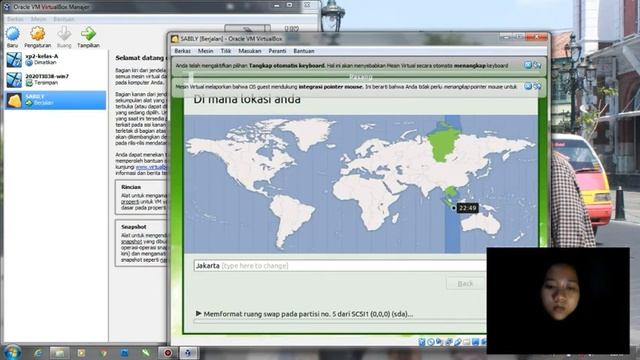
Task: Open Bantuan menu in SABILY VM window
Action: click(x=304, y=51)
